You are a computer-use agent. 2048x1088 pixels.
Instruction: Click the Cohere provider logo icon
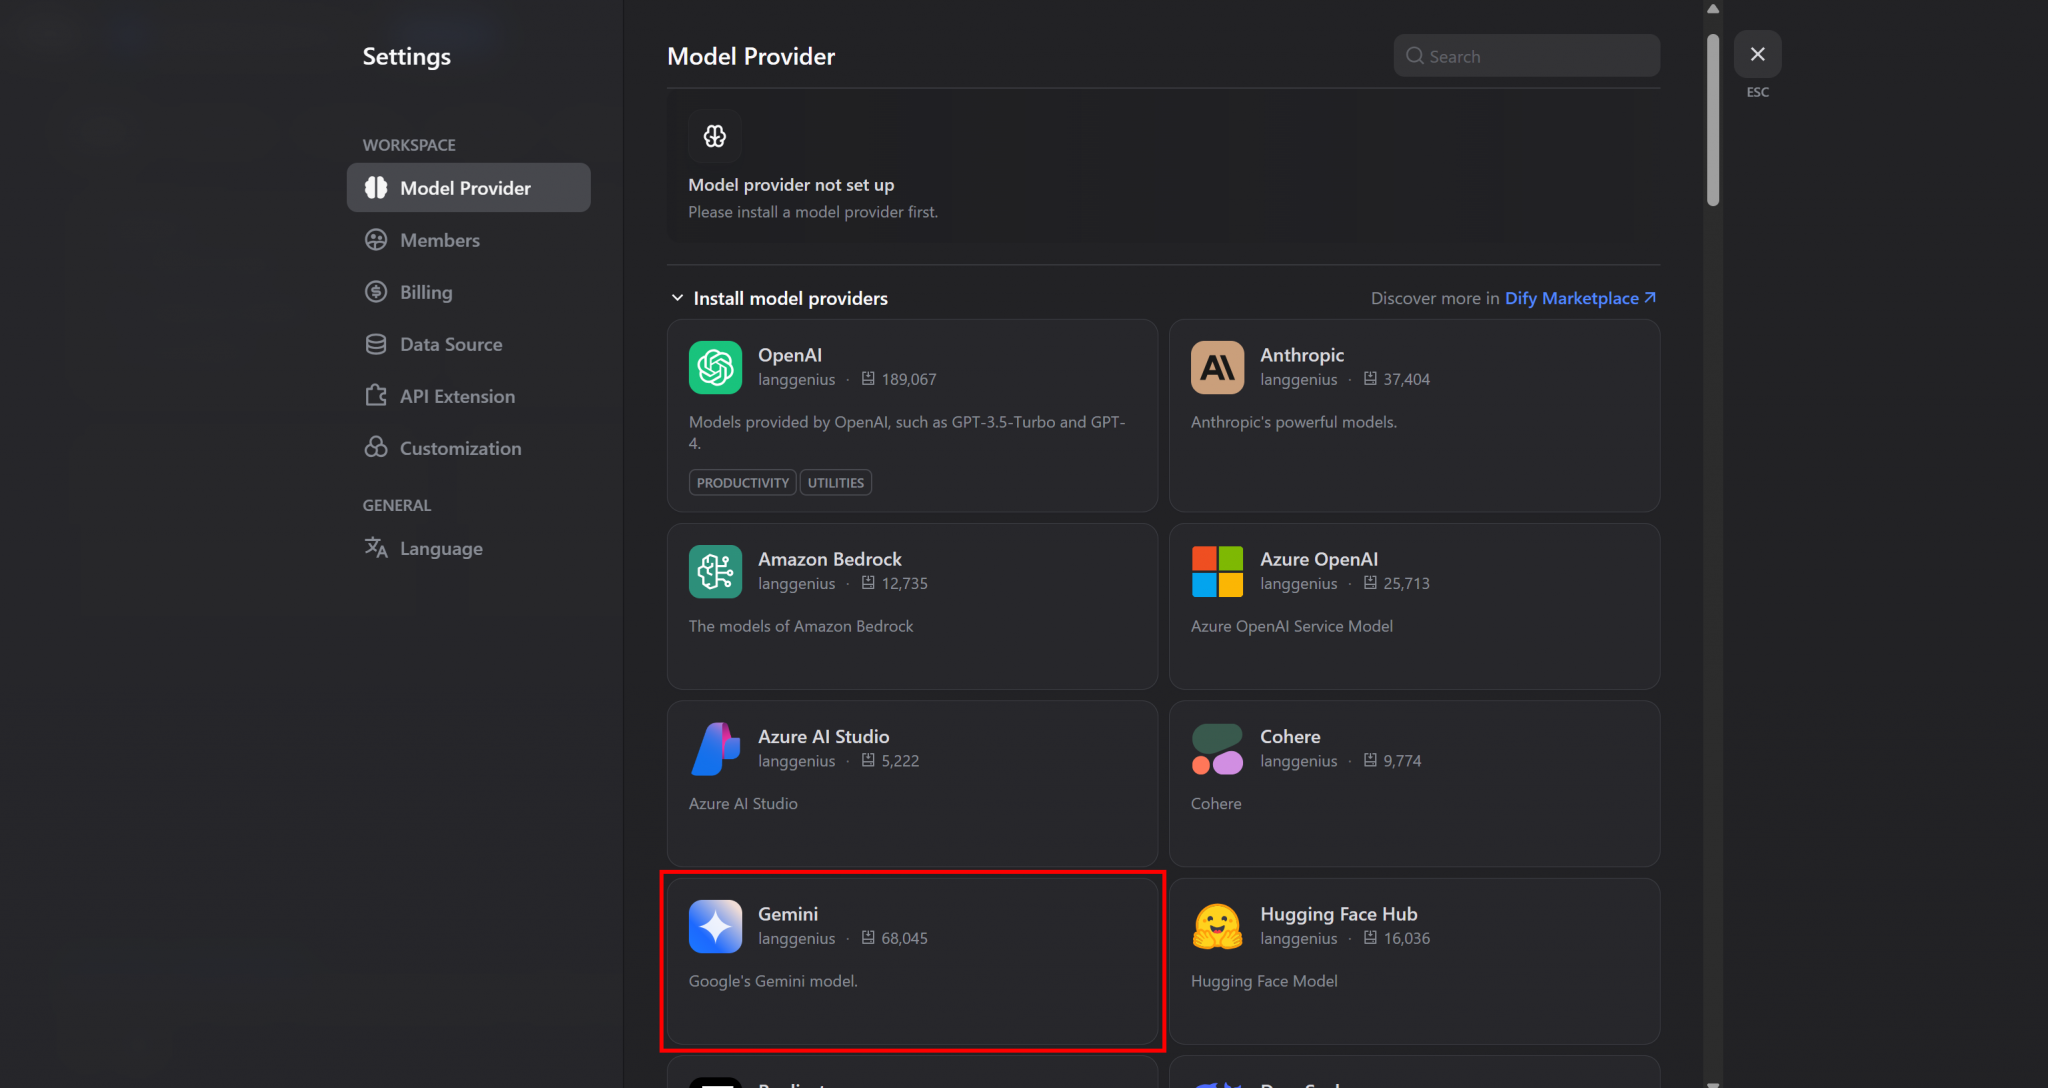point(1217,749)
